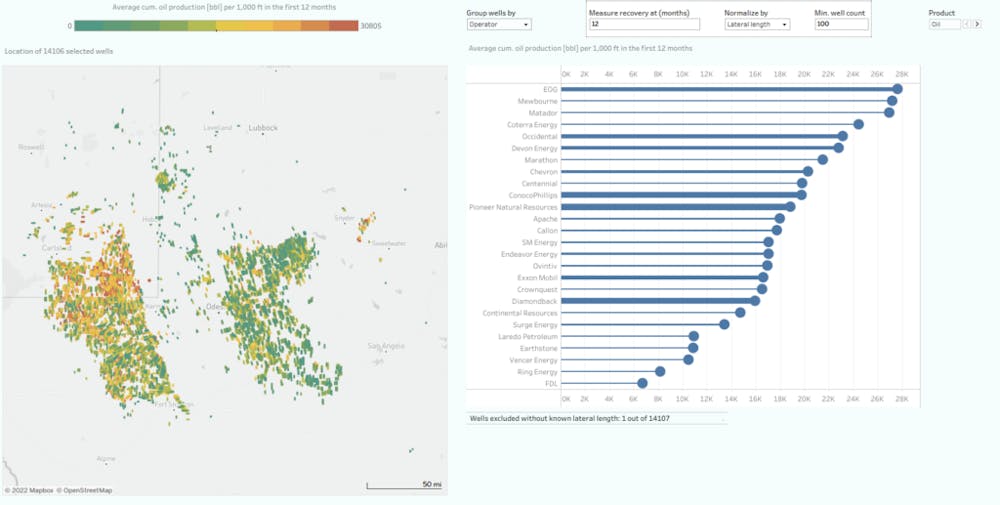Click the SM Energy operator label
Screen dimensions: 1000x505
point(540,242)
